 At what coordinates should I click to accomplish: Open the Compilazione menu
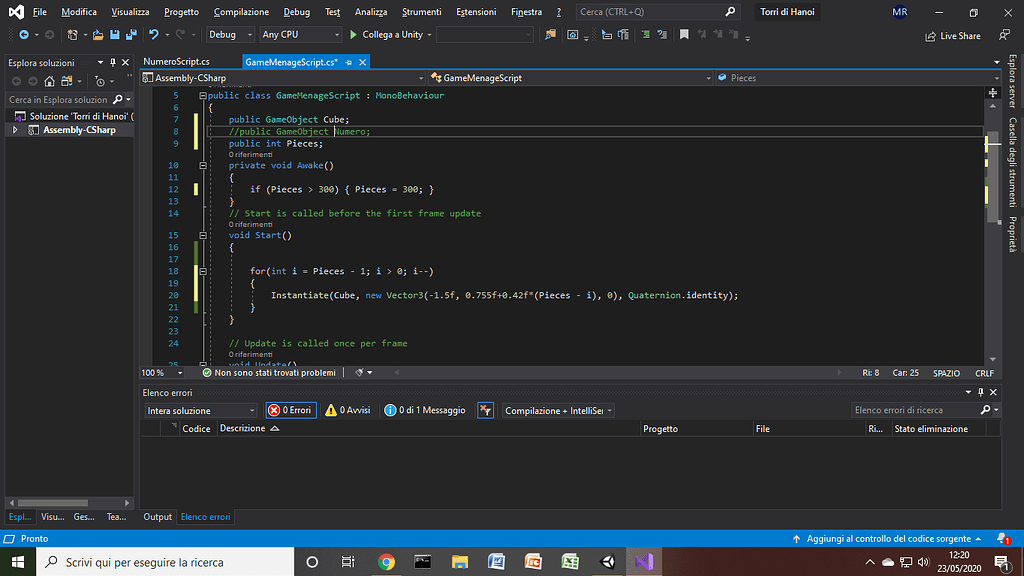point(241,12)
